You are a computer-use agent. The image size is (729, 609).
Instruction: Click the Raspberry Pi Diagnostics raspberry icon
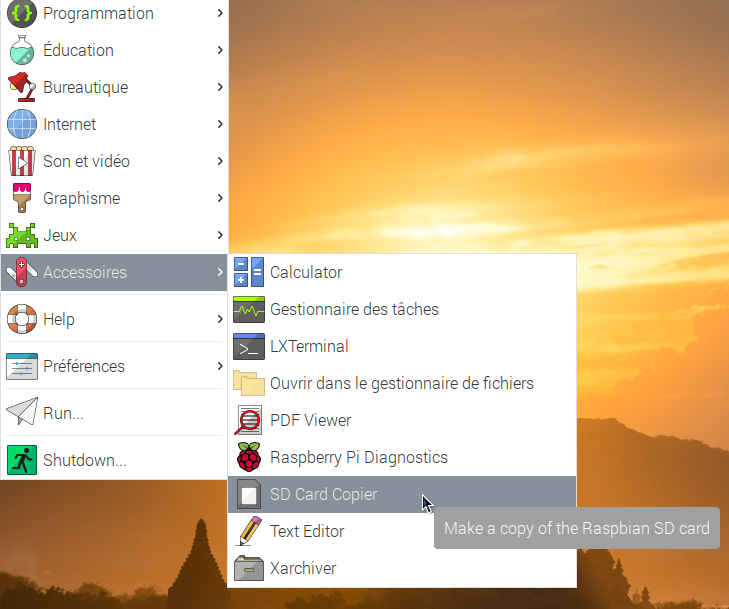click(x=249, y=457)
